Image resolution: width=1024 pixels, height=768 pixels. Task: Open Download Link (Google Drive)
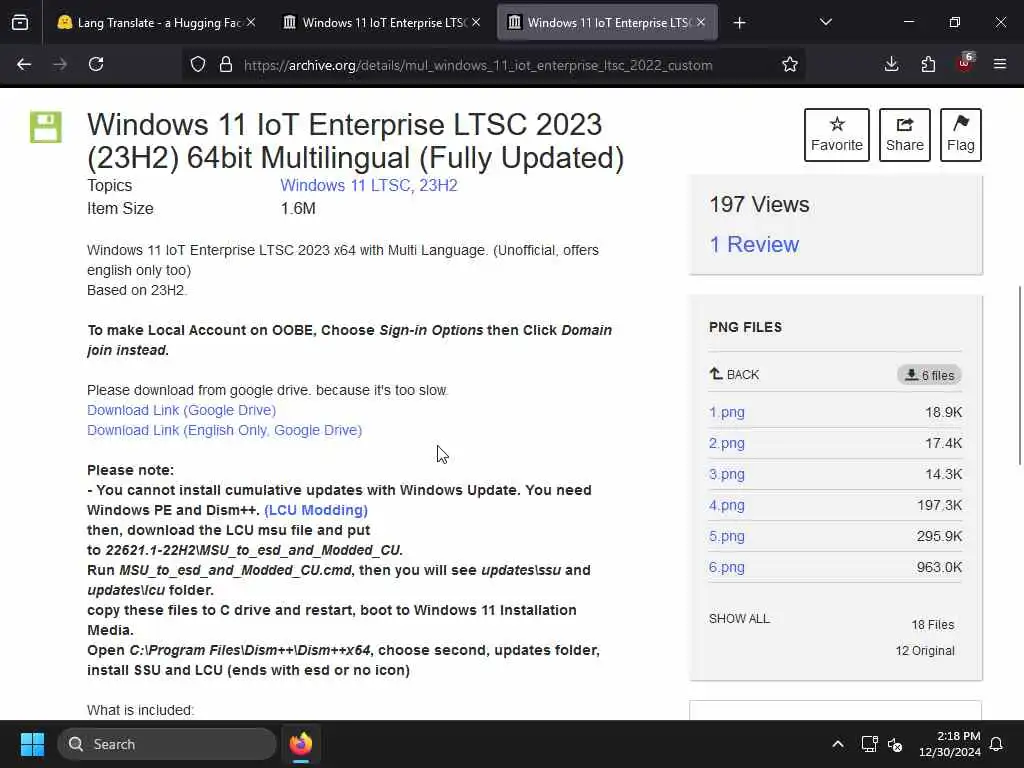tap(182, 410)
